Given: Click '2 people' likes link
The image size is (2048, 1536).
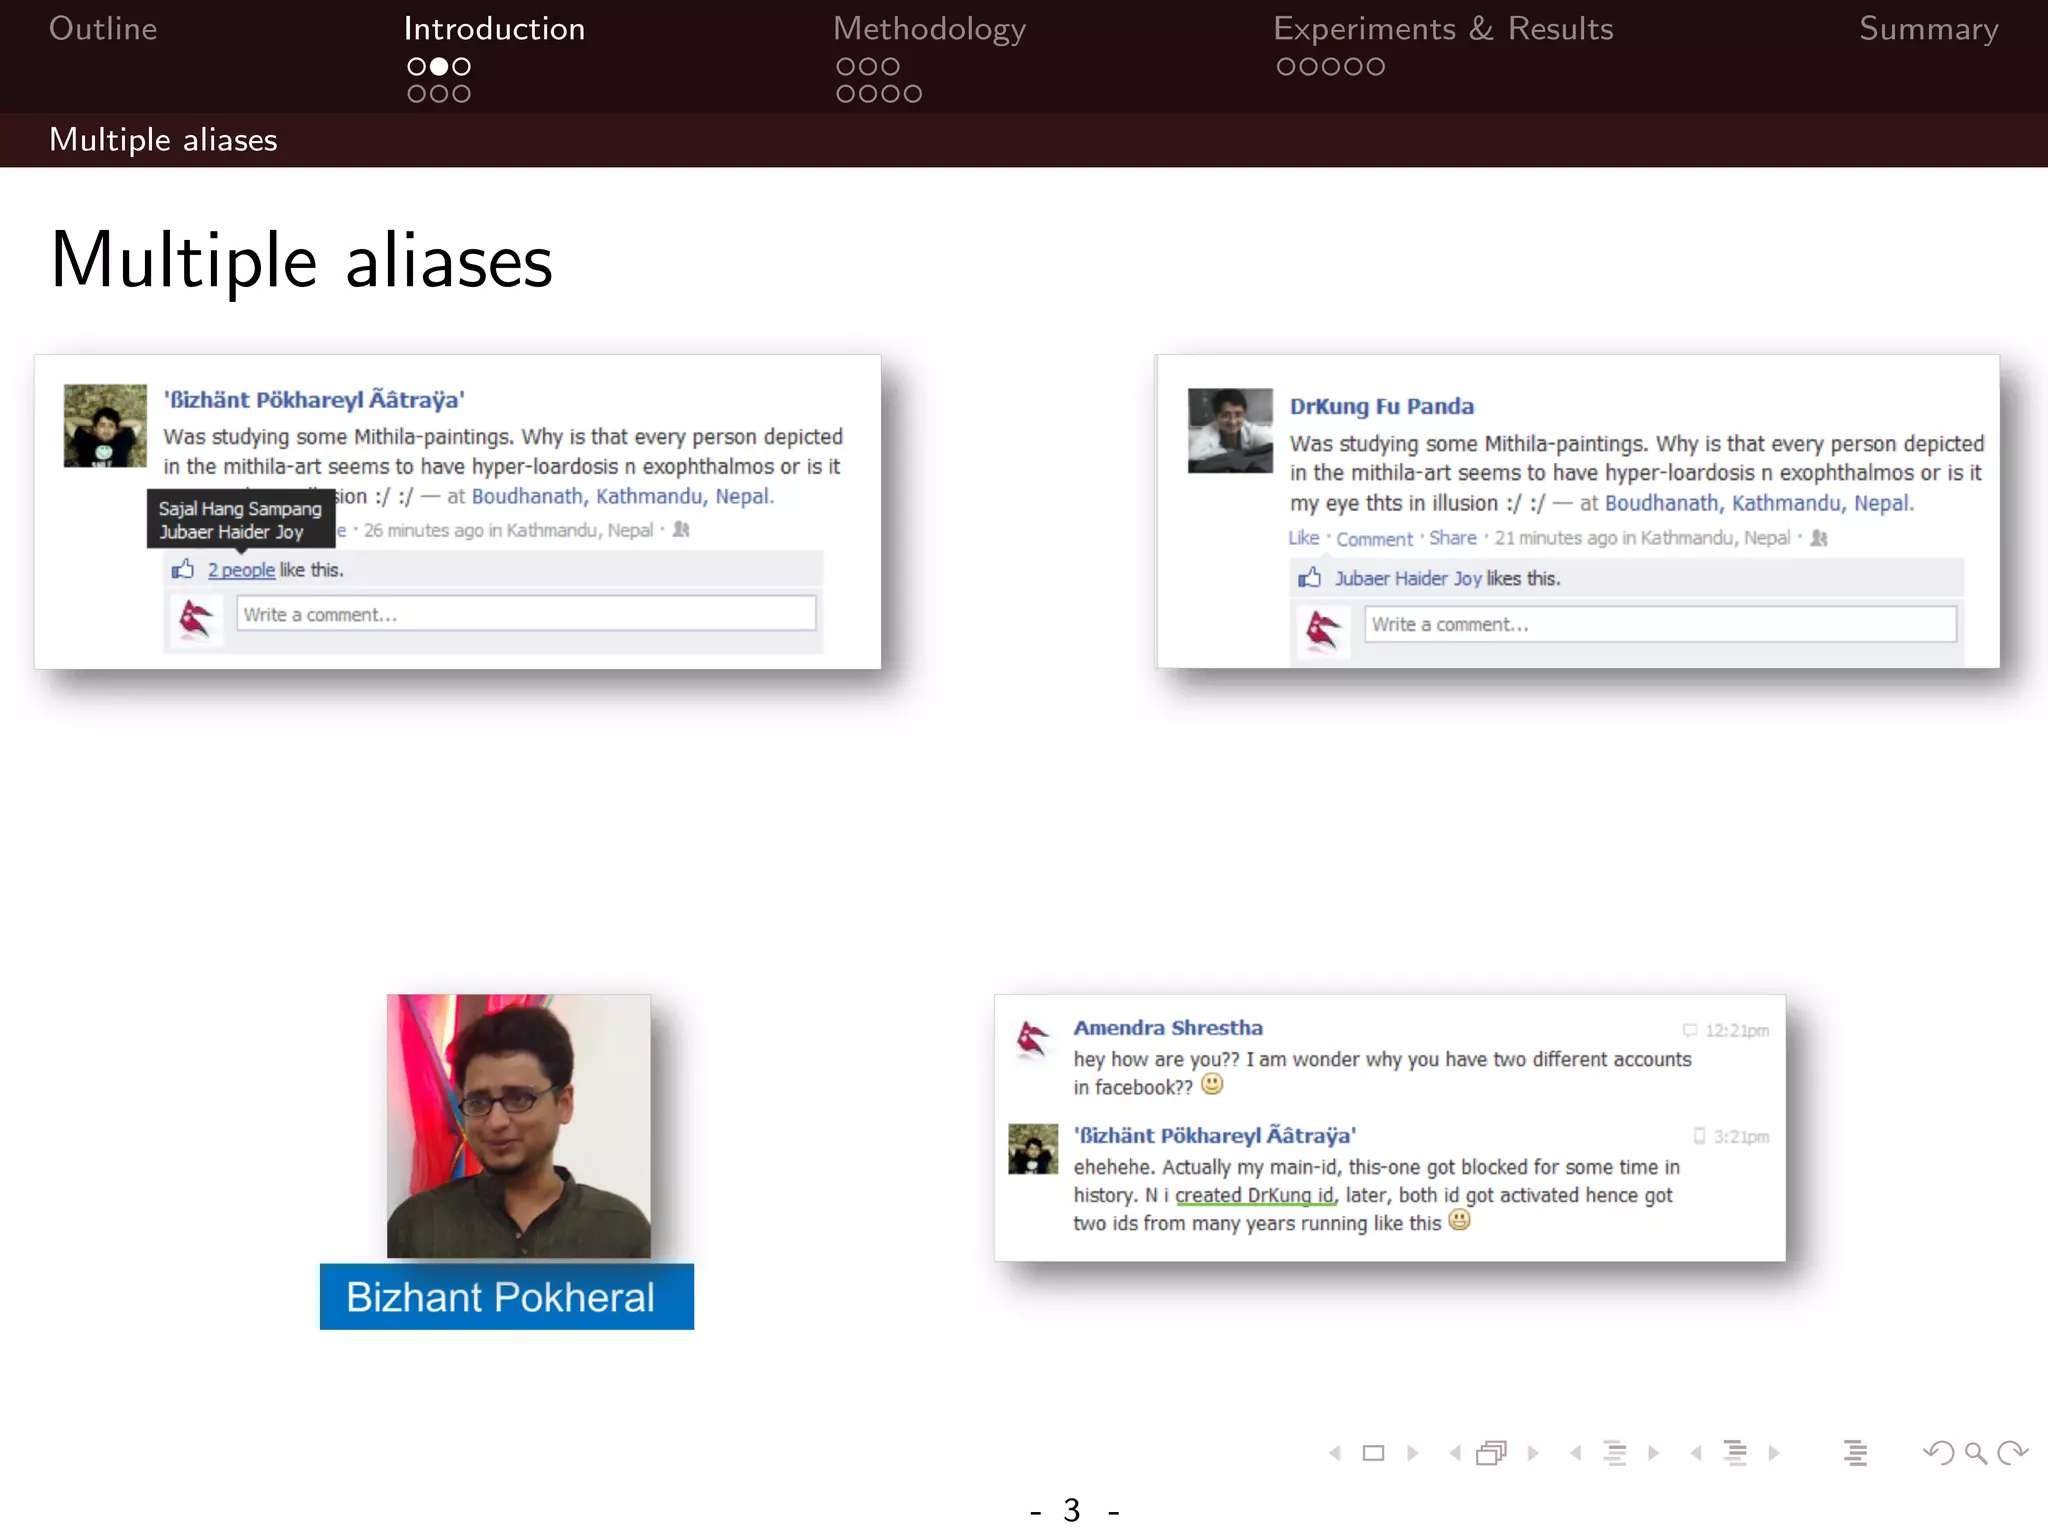Looking at the screenshot, I should [241, 570].
